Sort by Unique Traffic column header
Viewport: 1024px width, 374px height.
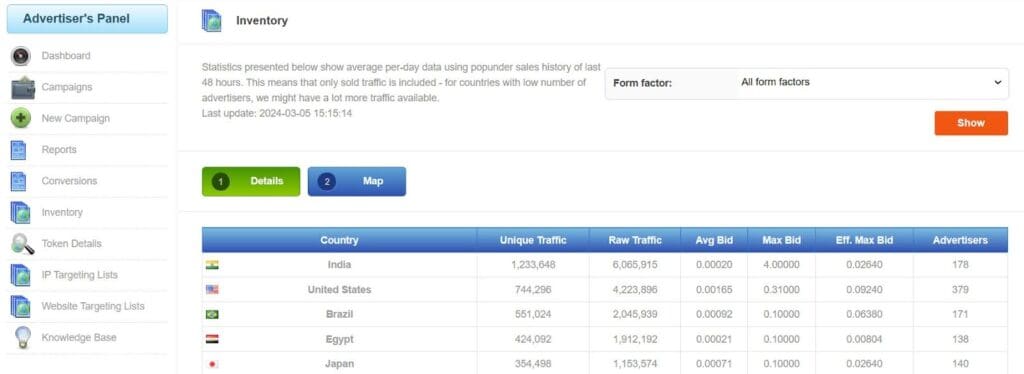(x=533, y=240)
